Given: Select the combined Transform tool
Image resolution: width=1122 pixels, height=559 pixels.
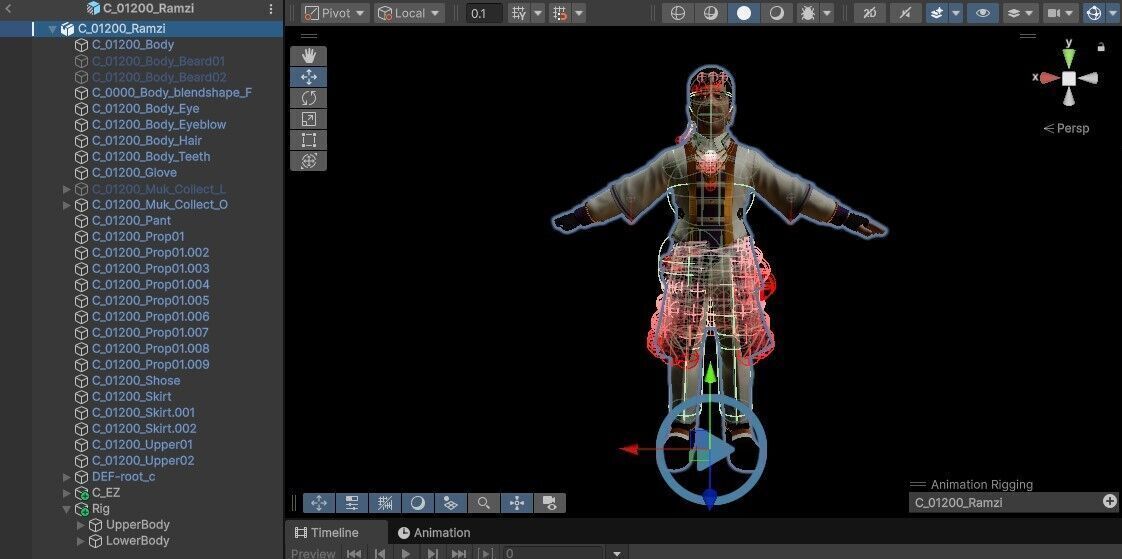Looking at the screenshot, I should (308, 160).
